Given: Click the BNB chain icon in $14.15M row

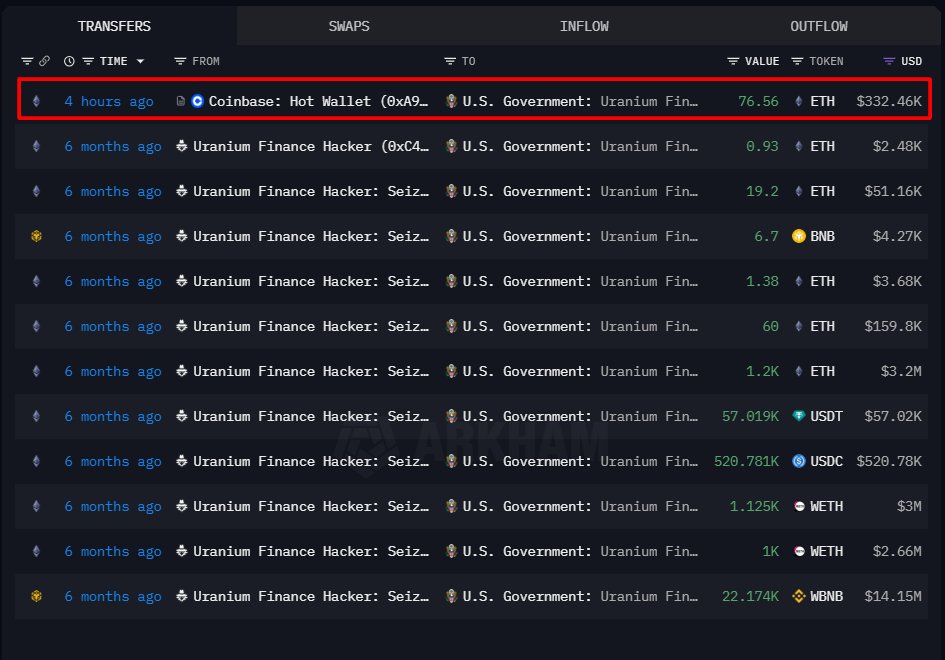Looking at the screenshot, I should pos(36,597).
